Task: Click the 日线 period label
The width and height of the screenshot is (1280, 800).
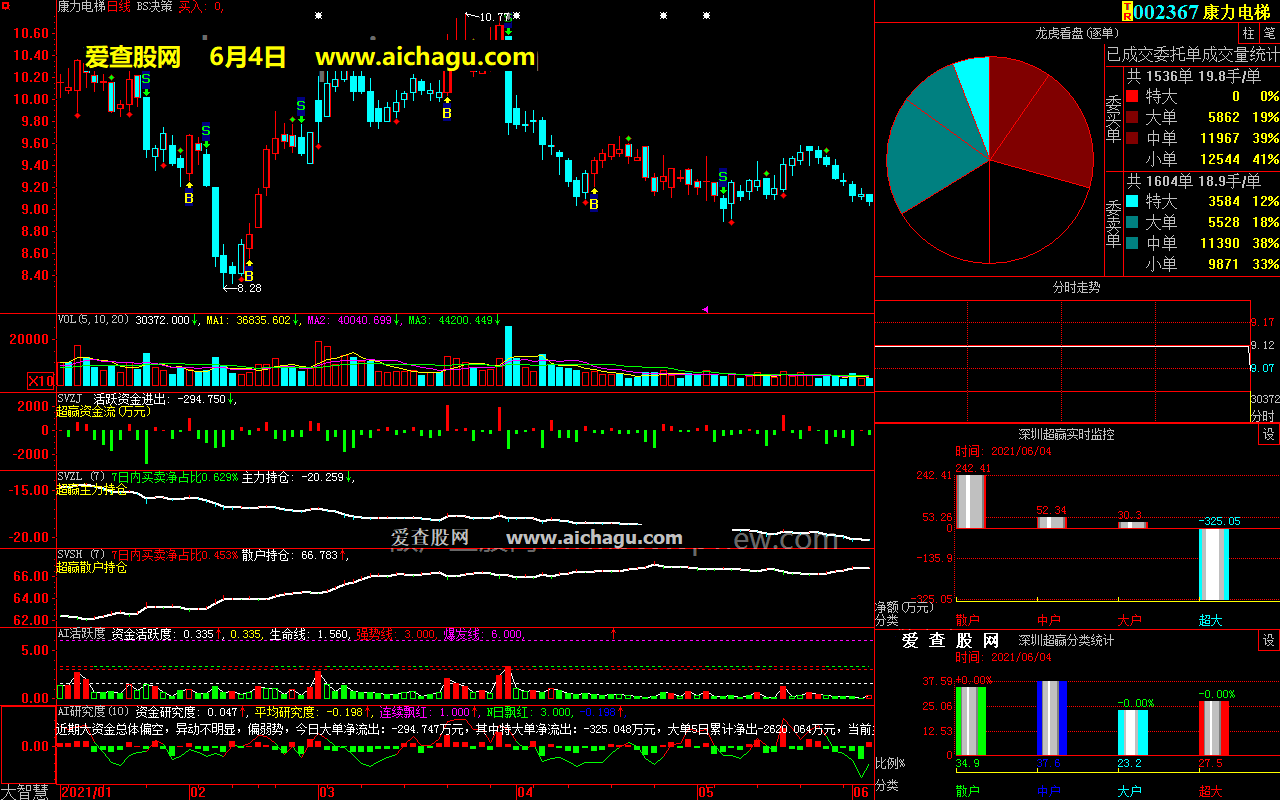Action: click(x=121, y=6)
